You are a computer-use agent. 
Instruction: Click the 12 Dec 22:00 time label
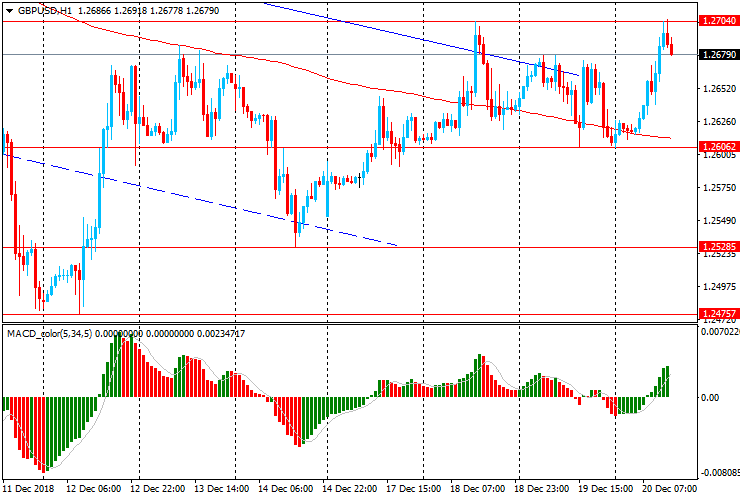[x=158, y=489]
